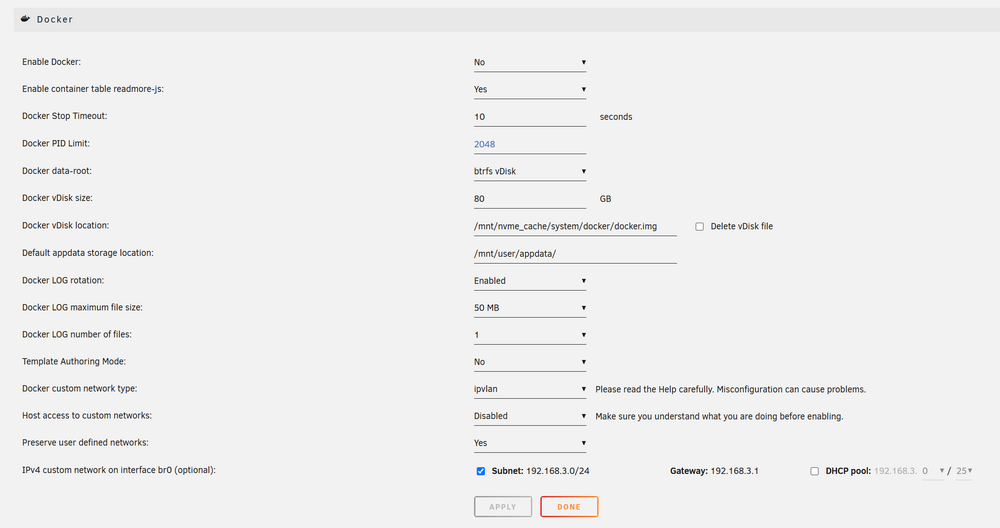
Task: Open the Docker LOG rotation dropdown
Action: (529, 281)
